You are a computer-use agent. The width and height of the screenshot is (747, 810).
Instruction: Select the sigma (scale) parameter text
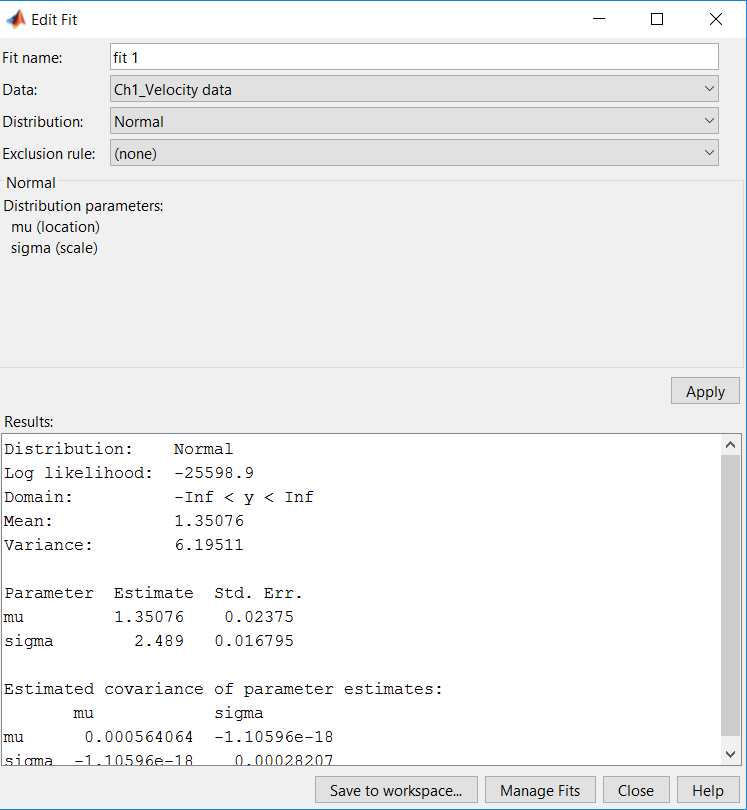54,248
